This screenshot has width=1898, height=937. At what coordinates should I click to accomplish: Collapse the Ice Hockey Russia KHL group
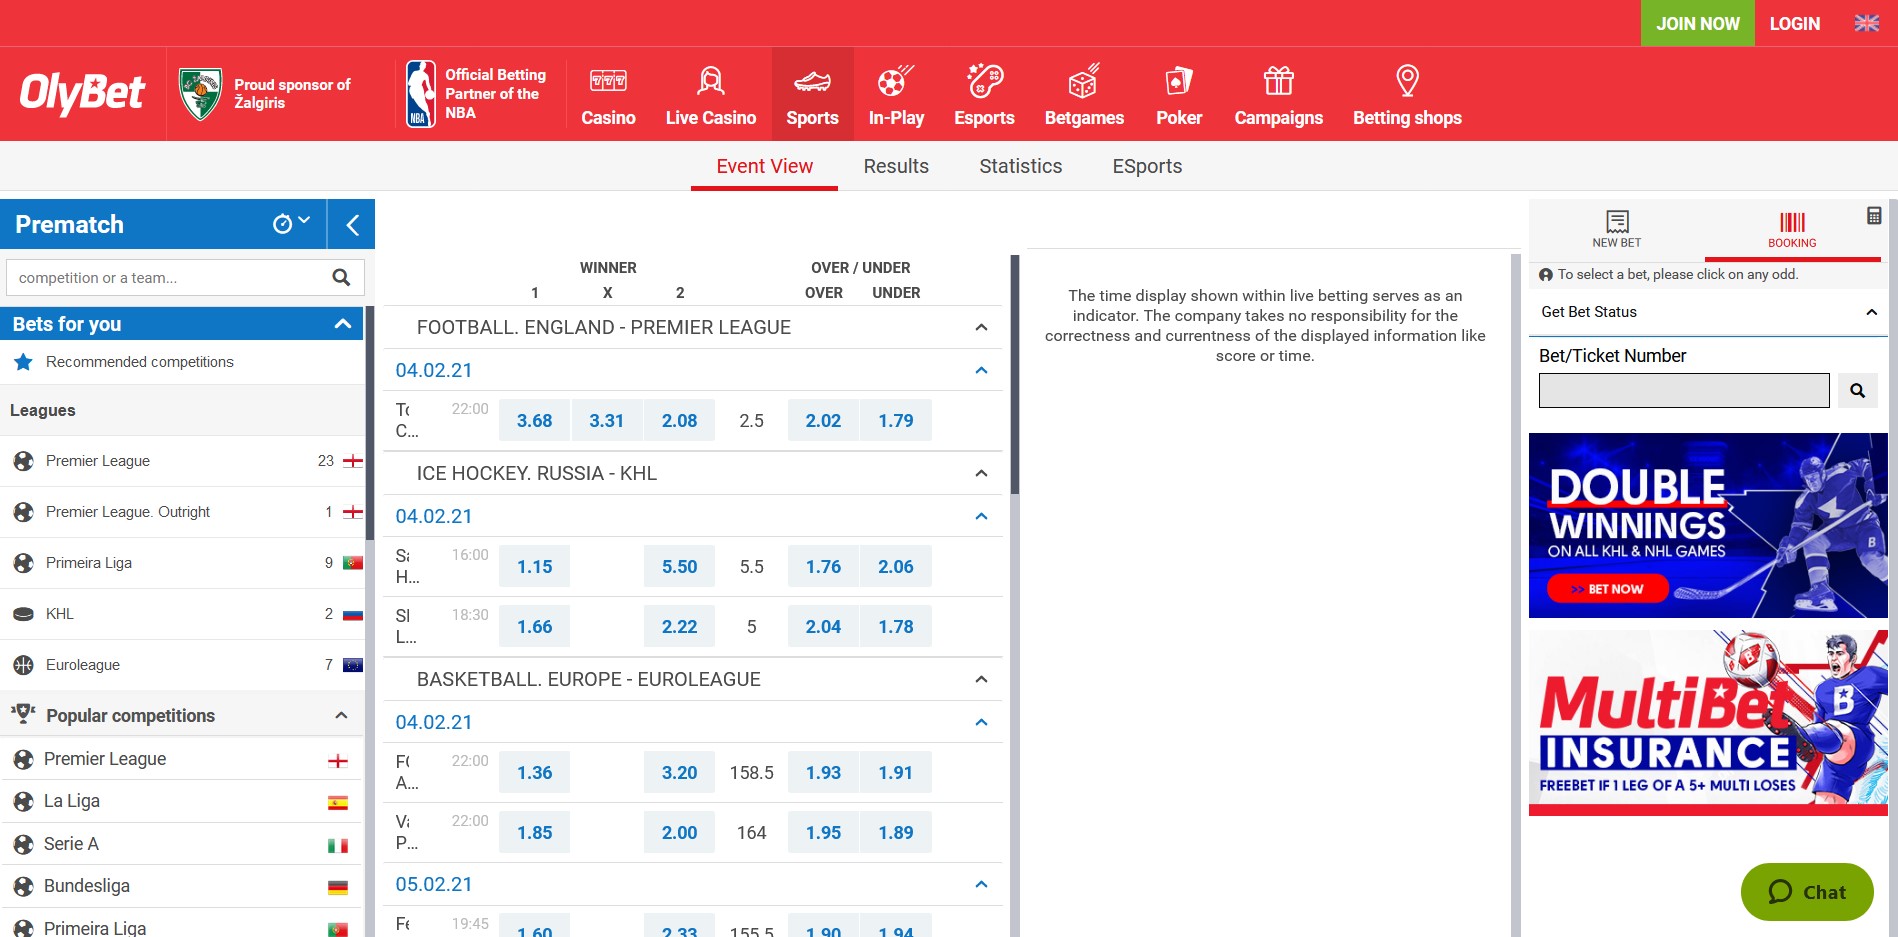981,473
